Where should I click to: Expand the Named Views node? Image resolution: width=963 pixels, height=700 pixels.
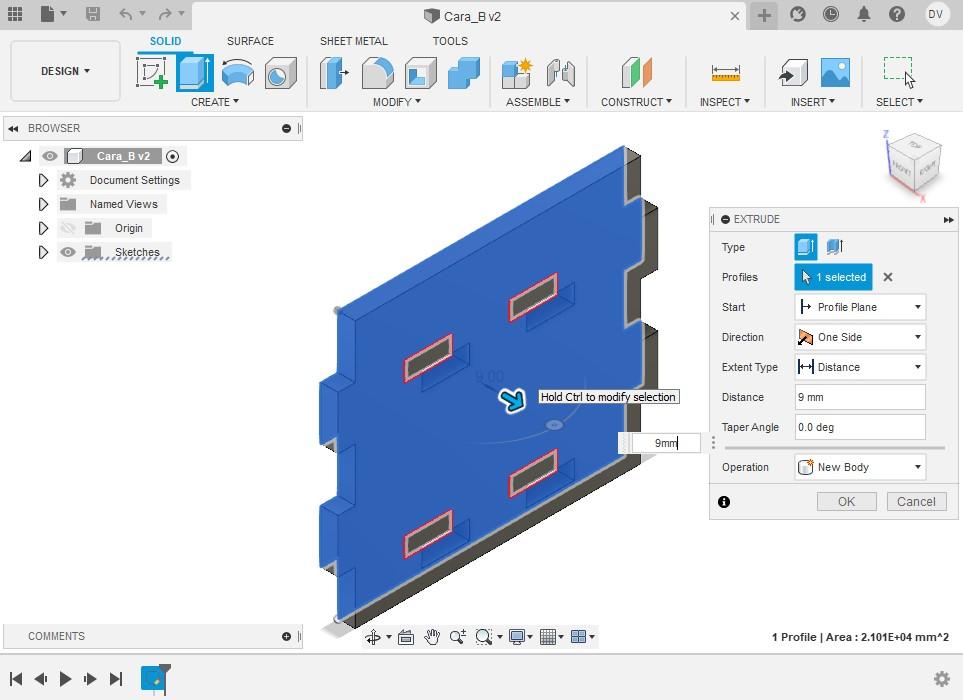pos(43,204)
